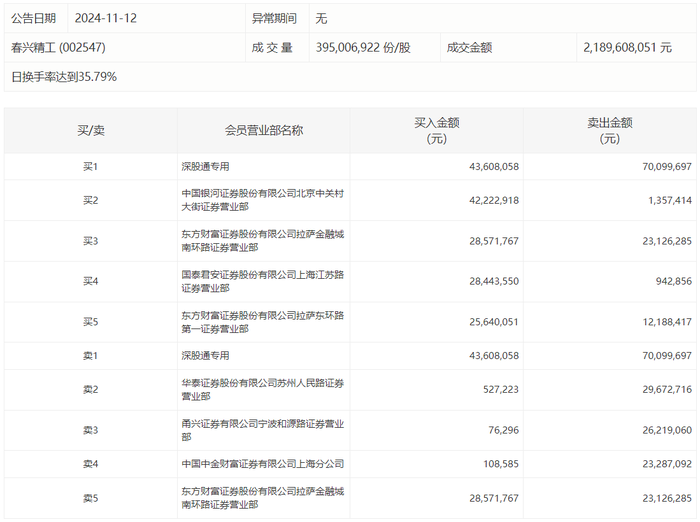This screenshot has width=700, height=522.
Task: Click 东方财富拉萨金融城南环路 in 卖5 row
Action: [262, 498]
